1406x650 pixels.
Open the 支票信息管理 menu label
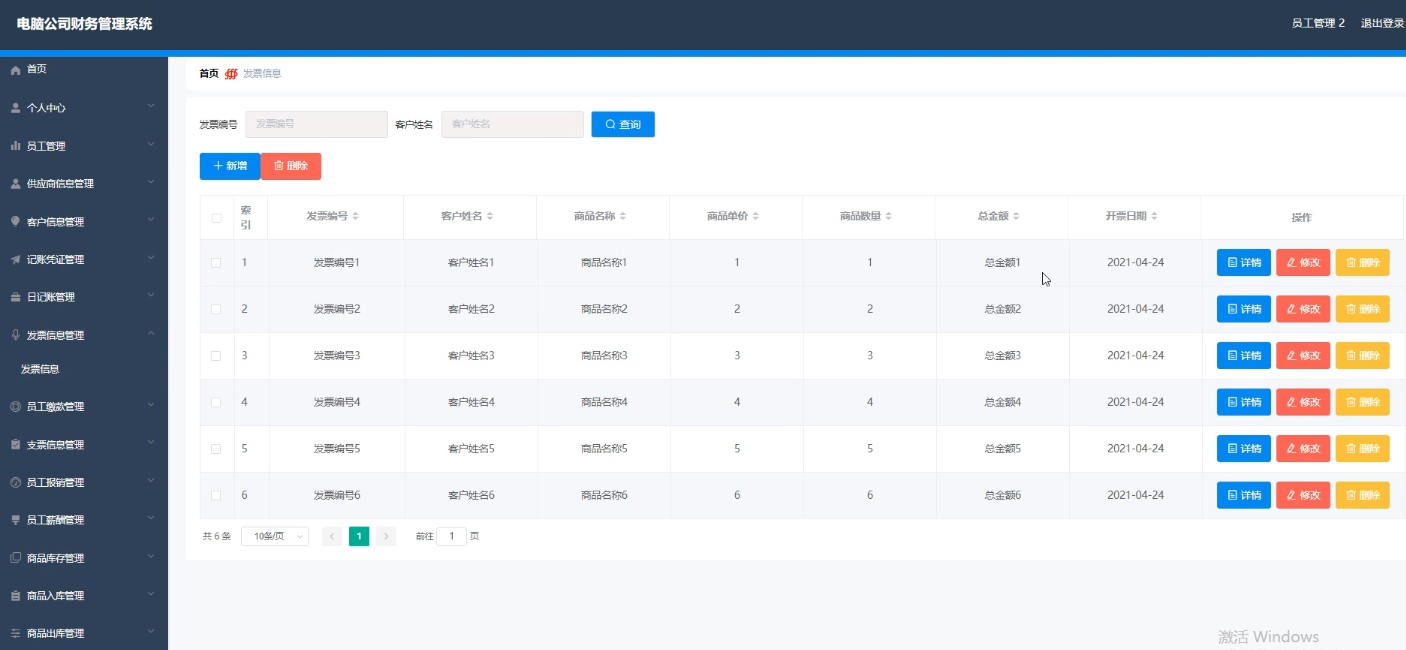(x=55, y=445)
